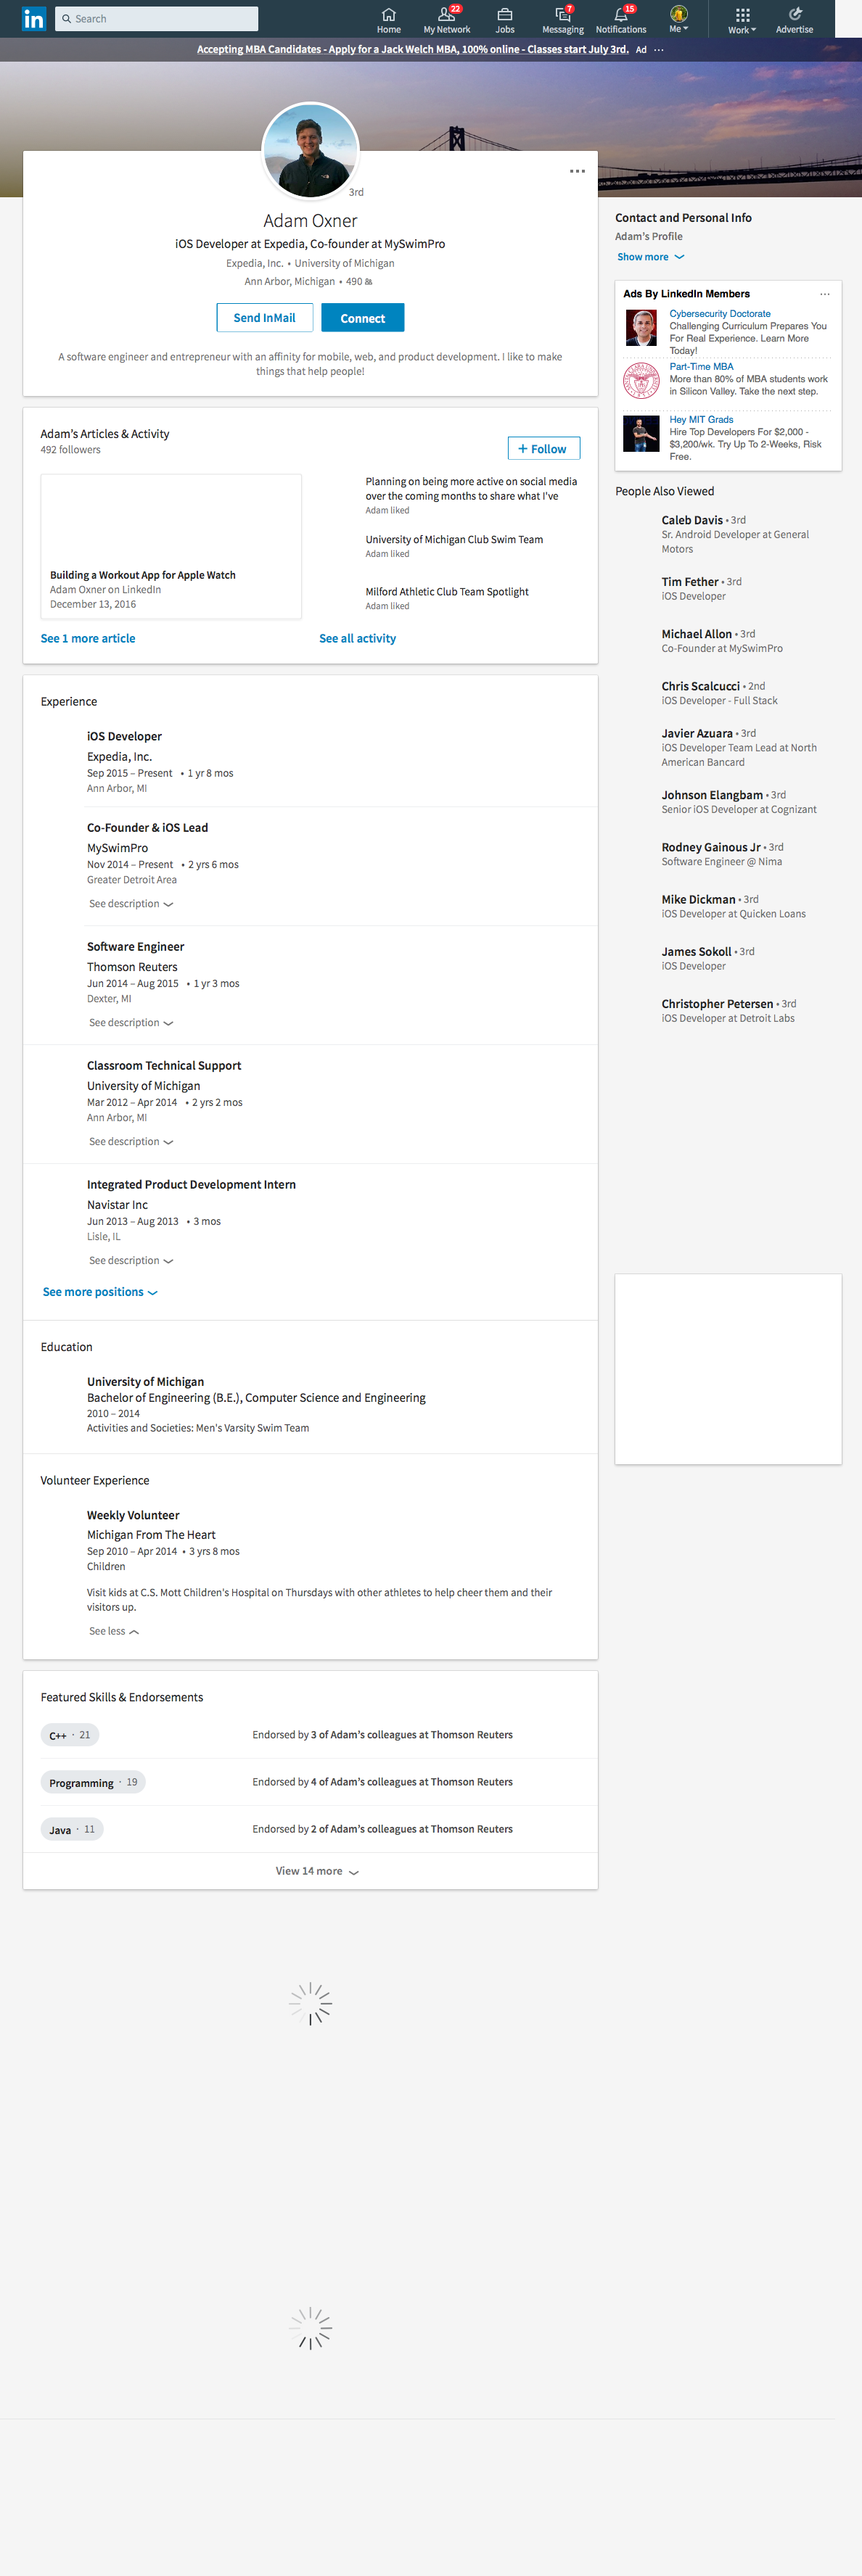
Task: View Notifications bell icon
Action: coord(621,15)
